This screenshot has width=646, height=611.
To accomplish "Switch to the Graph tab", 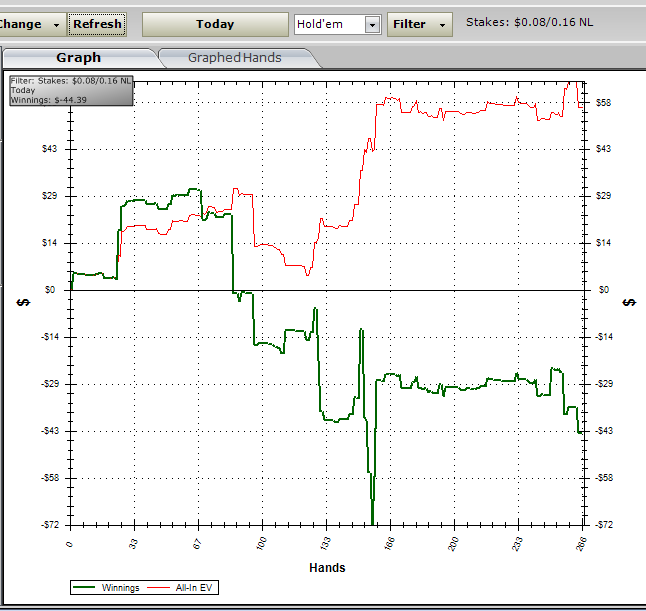I will point(78,58).
